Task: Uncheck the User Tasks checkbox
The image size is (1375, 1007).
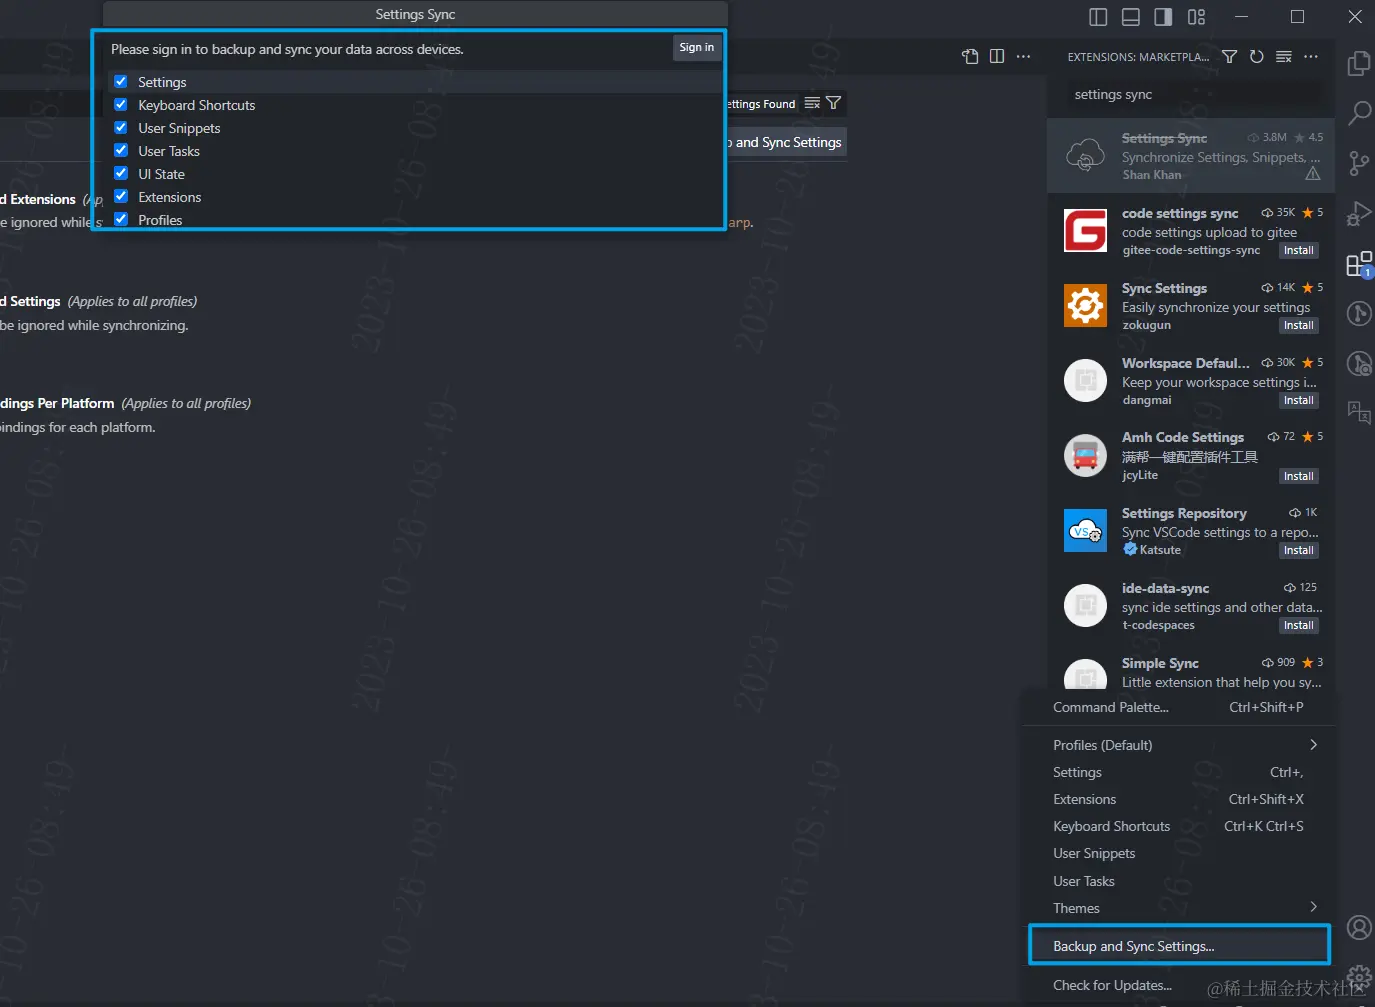Action: [121, 151]
